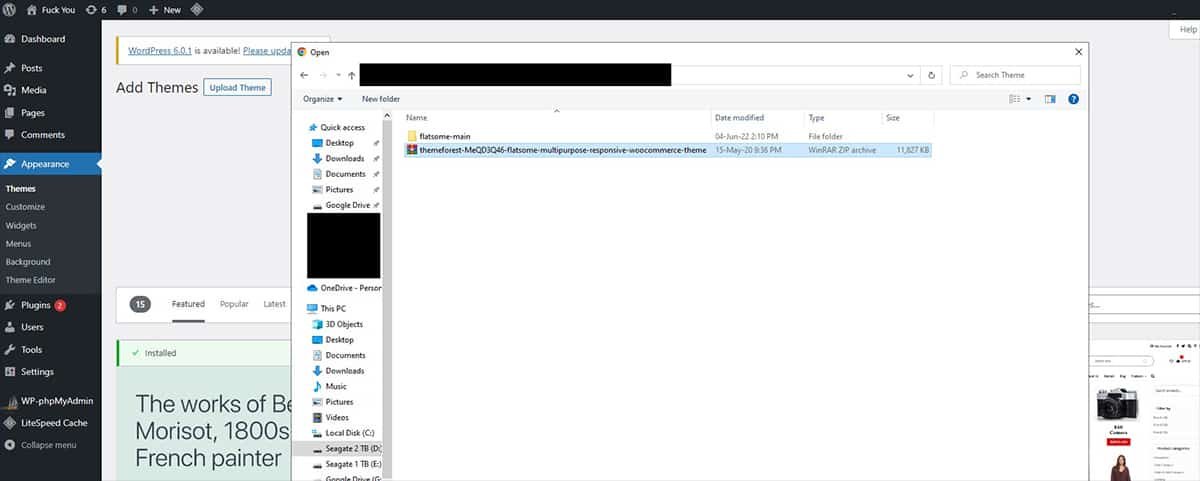Open the flatsome-main folder

click(444, 135)
